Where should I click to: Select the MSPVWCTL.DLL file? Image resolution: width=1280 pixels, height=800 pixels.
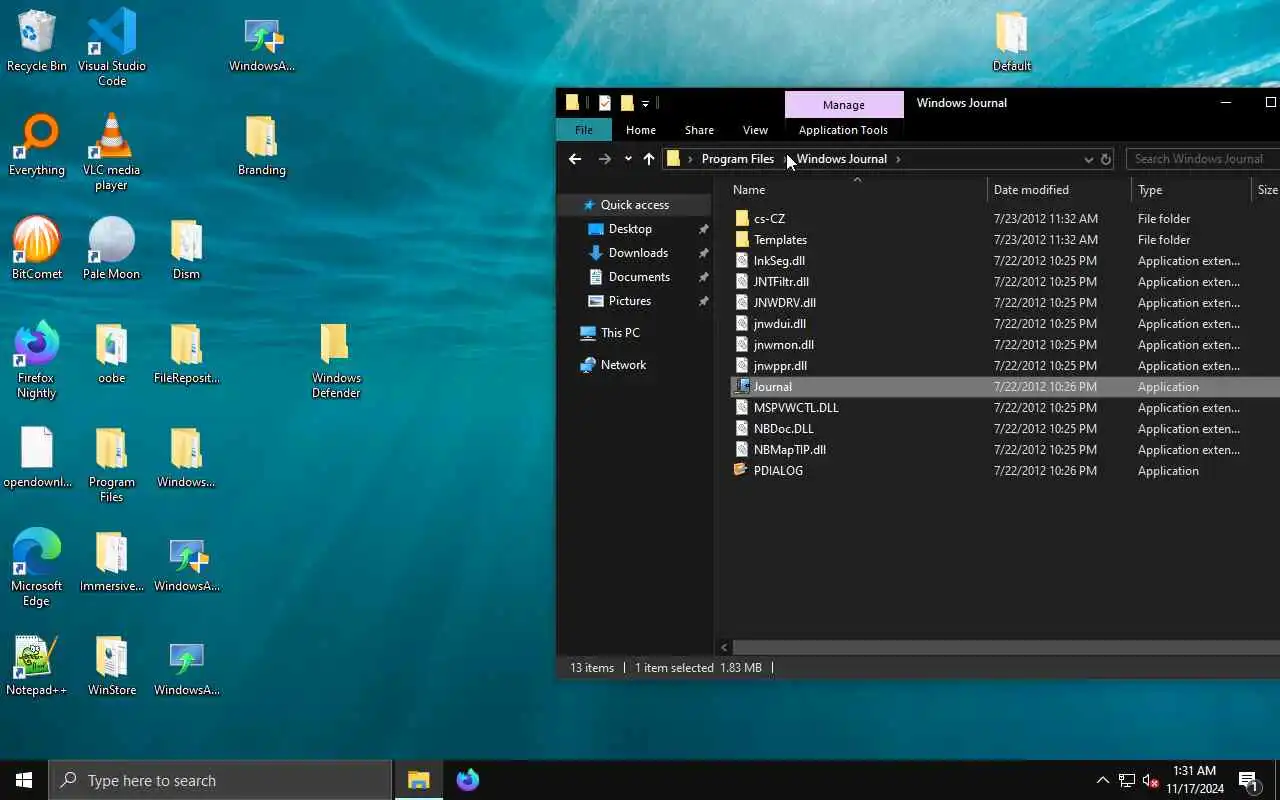[x=796, y=407]
